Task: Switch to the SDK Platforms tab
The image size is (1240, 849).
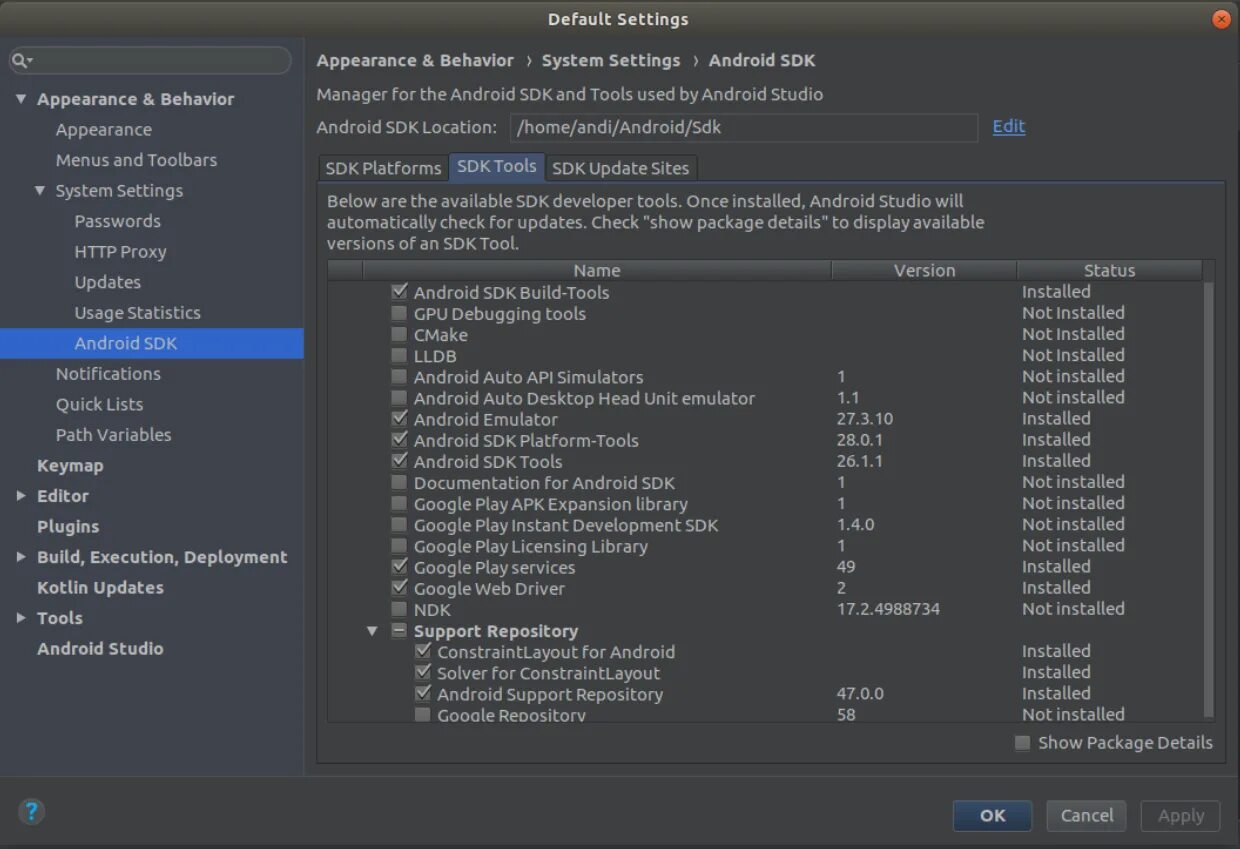Action: (x=383, y=168)
